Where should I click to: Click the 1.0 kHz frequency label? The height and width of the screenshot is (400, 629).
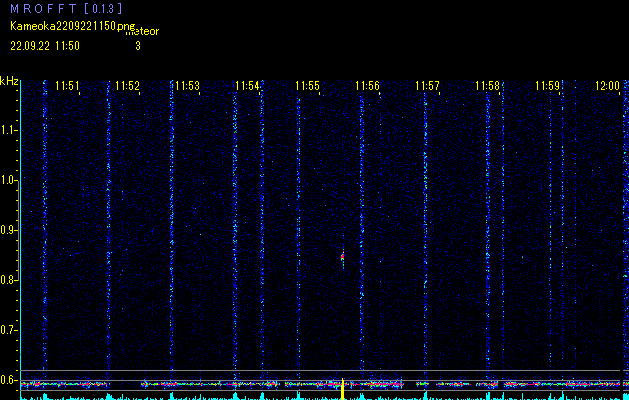point(8,180)
